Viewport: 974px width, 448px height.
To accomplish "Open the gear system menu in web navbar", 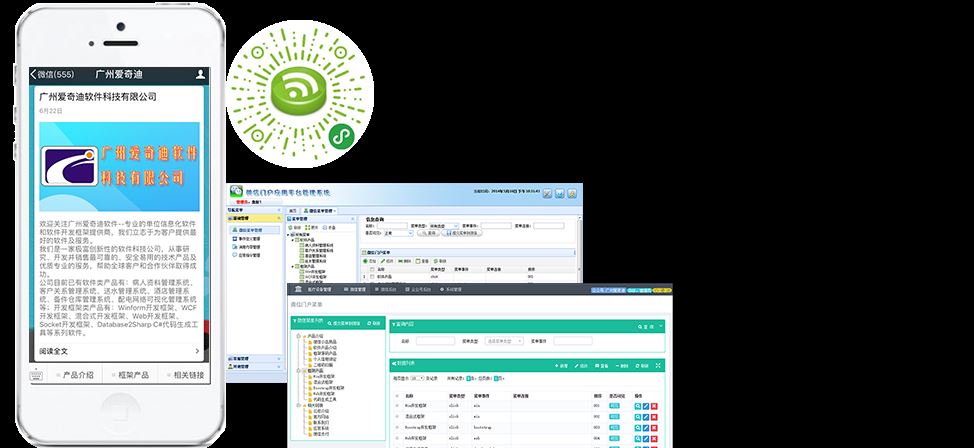I will click(450, 289).
